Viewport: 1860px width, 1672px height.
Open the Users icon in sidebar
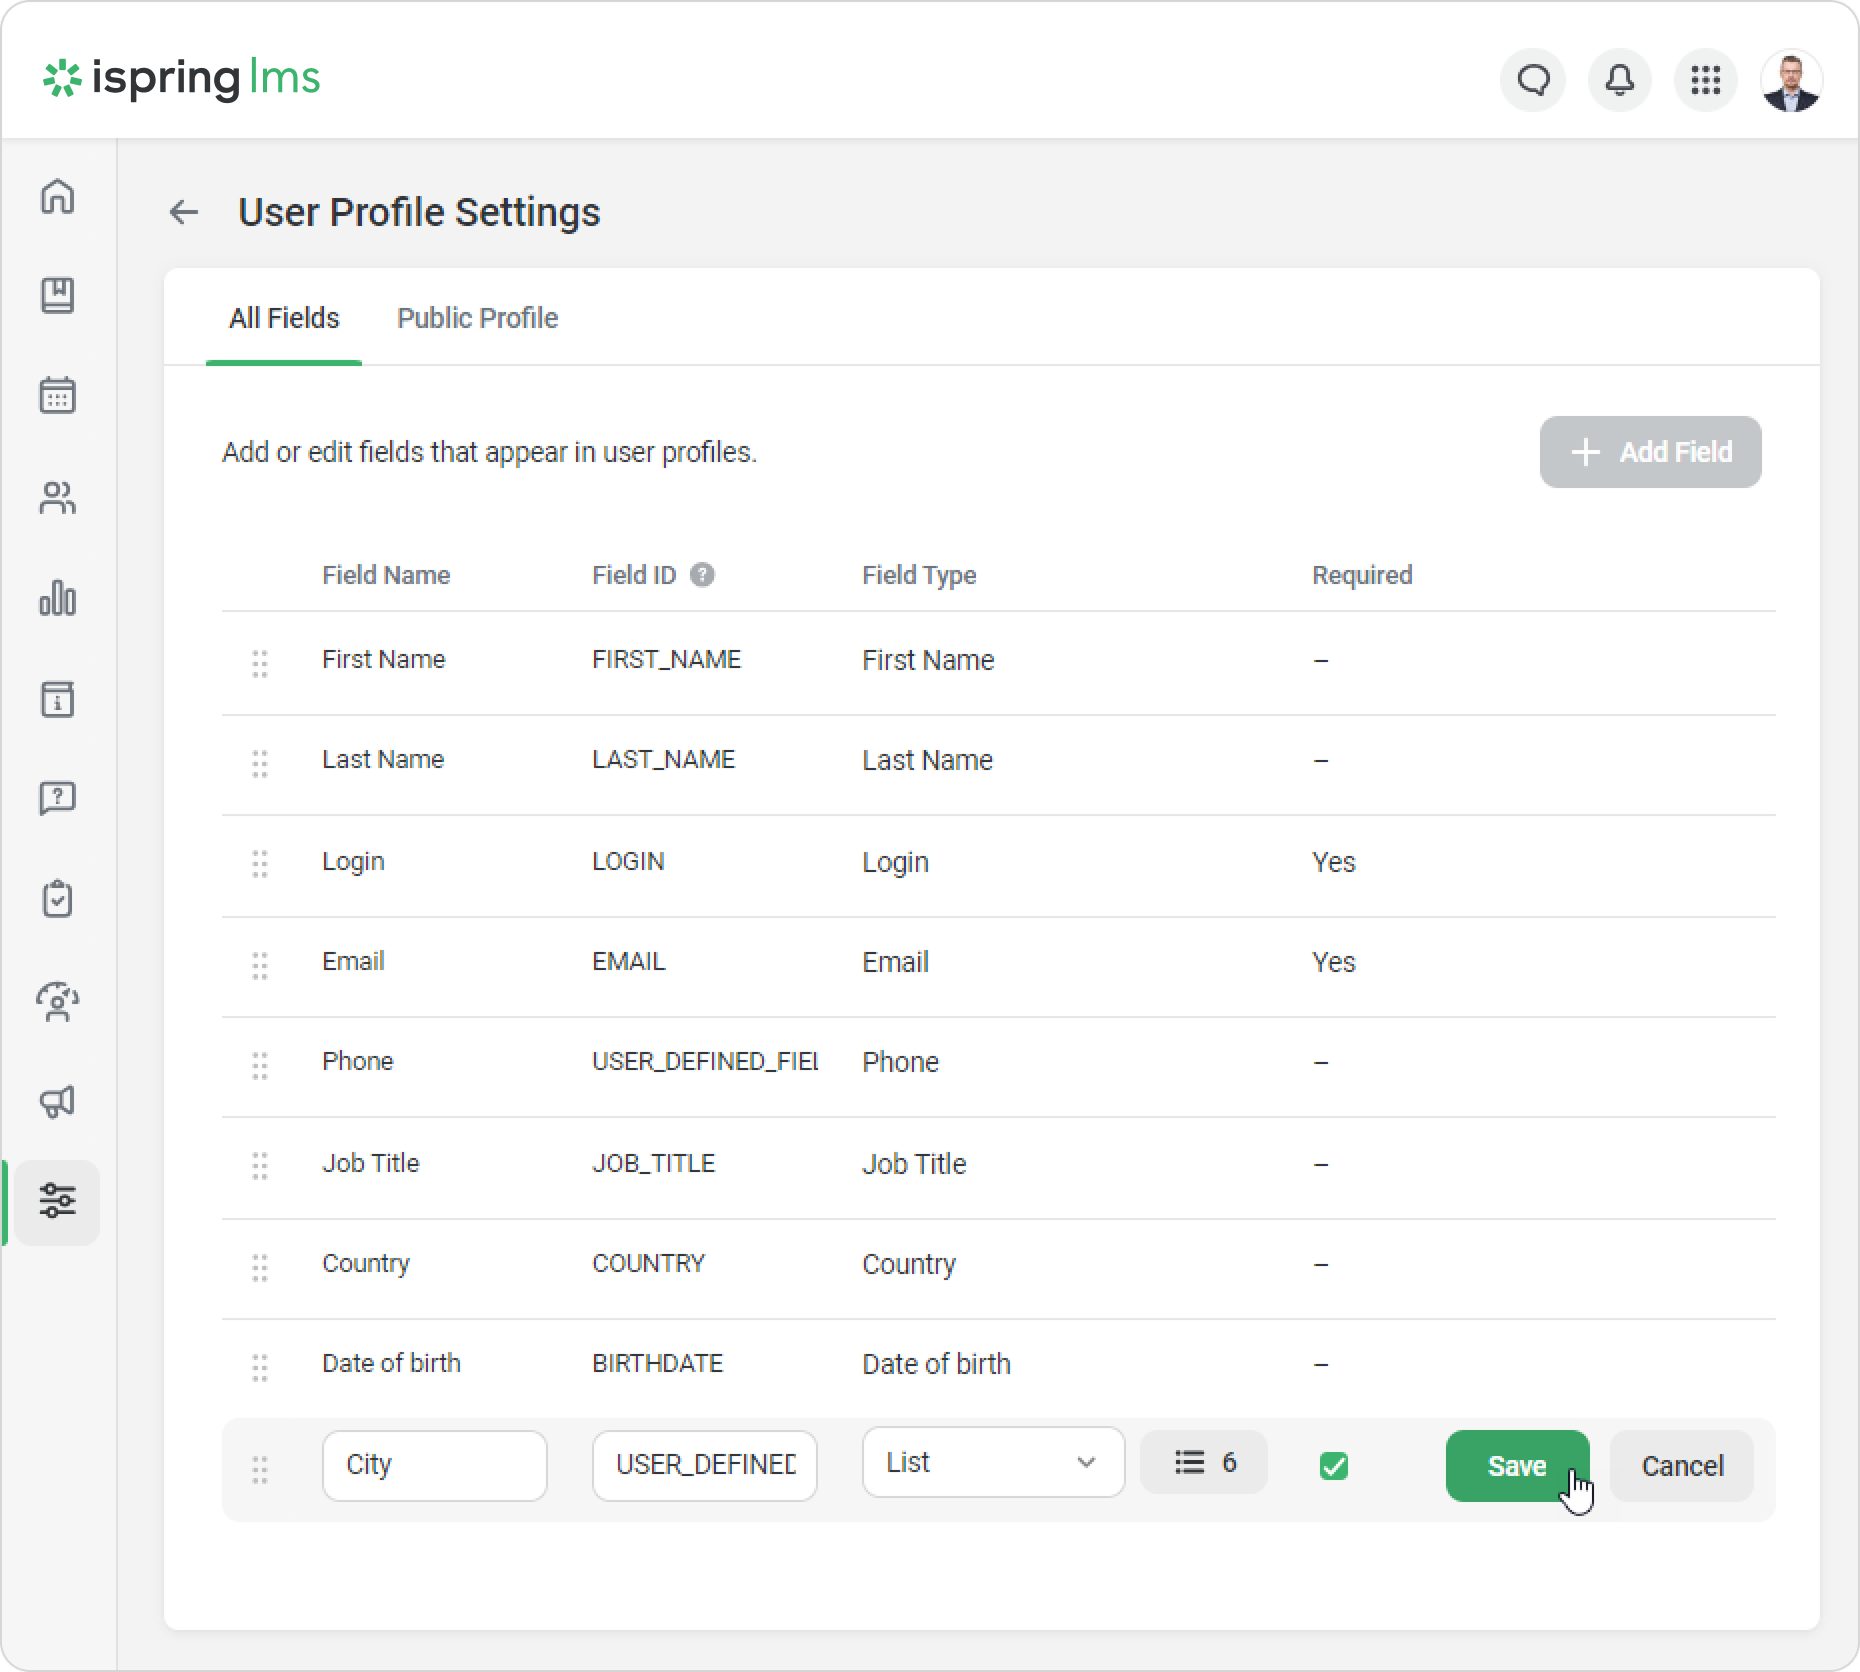pos(57,497)
